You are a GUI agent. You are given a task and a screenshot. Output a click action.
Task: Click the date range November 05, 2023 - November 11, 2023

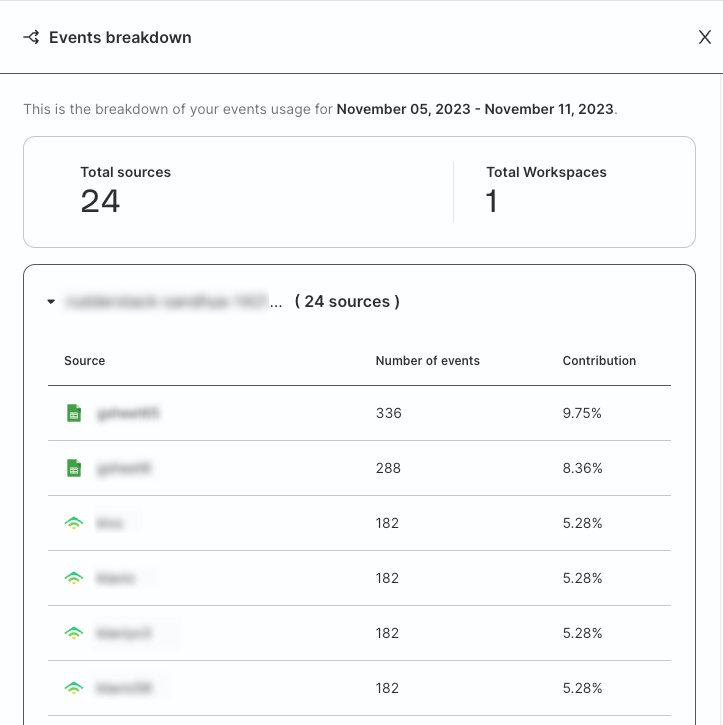[475, 109]
